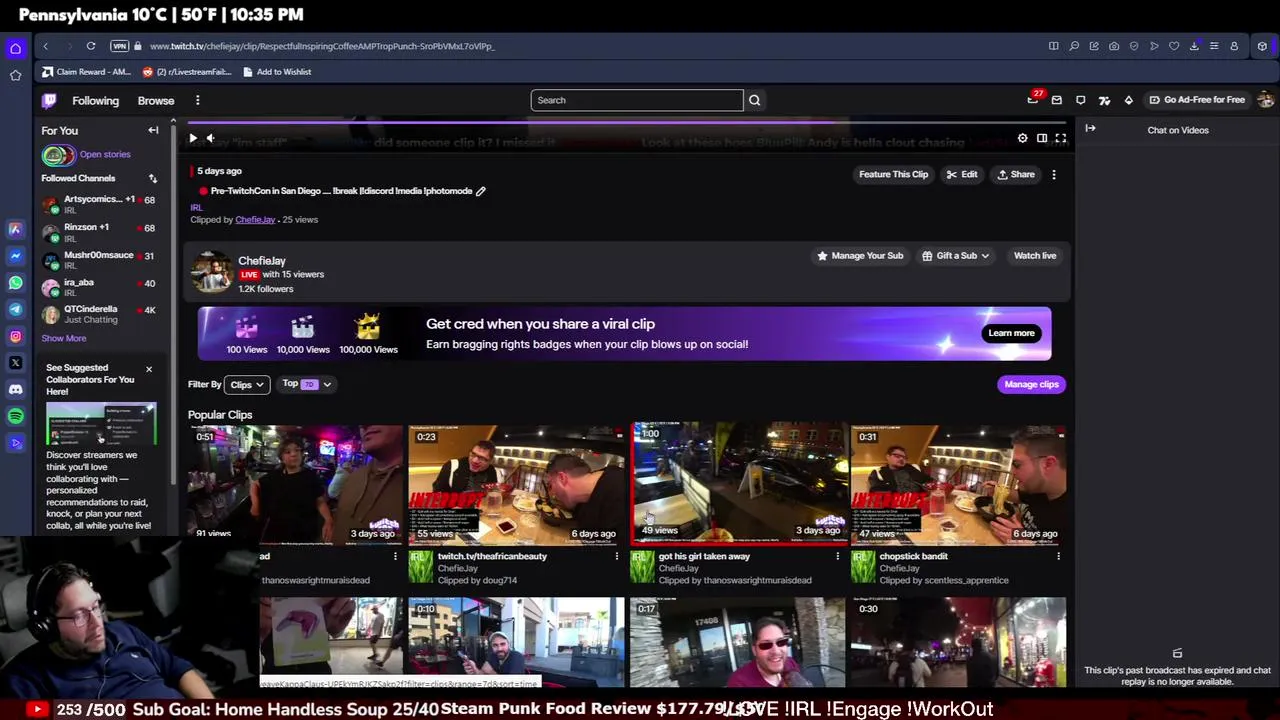Viewport: 1280px width, 720px height.
Task: Play the clip video
Action: tap(193, 138)
